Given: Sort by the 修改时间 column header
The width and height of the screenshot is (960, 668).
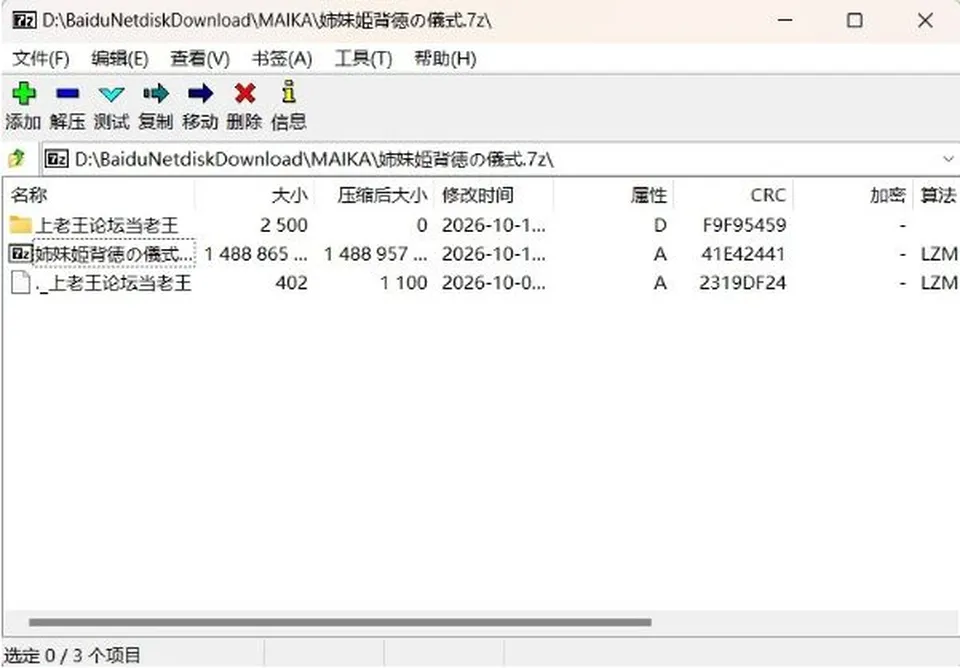Looking at the screenshot, I should pos(494,195).
